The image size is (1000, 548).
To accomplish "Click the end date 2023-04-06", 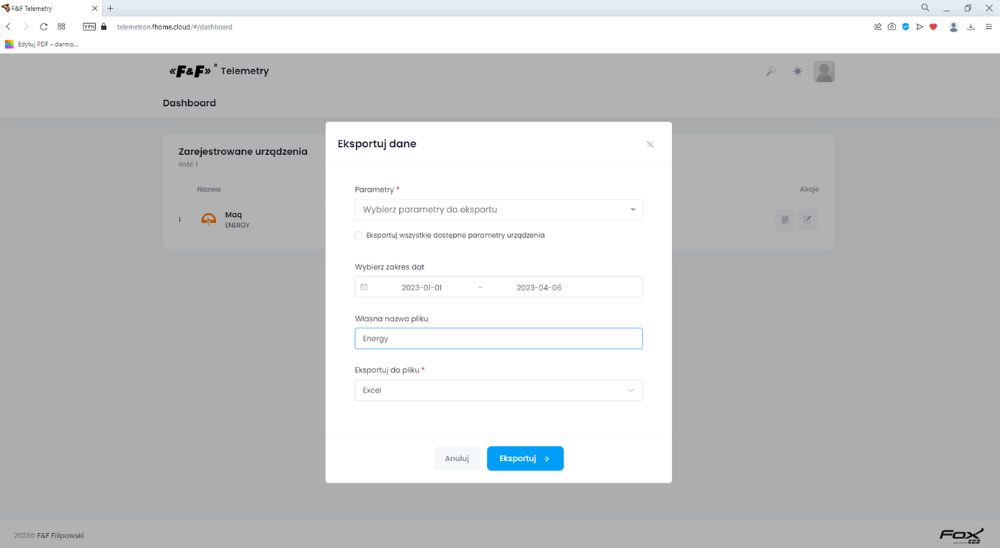I will pos(539,288).
